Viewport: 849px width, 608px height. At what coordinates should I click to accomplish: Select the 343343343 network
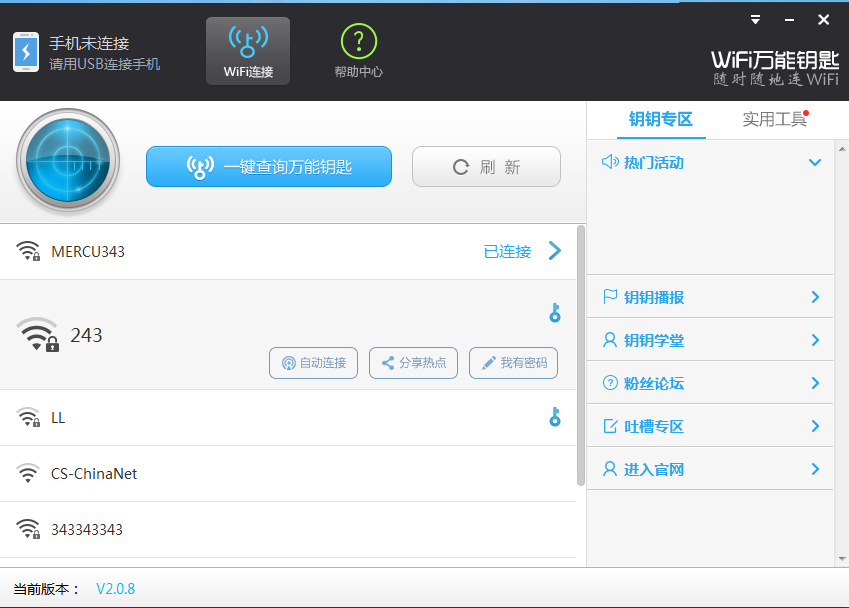tap(288, 529)
